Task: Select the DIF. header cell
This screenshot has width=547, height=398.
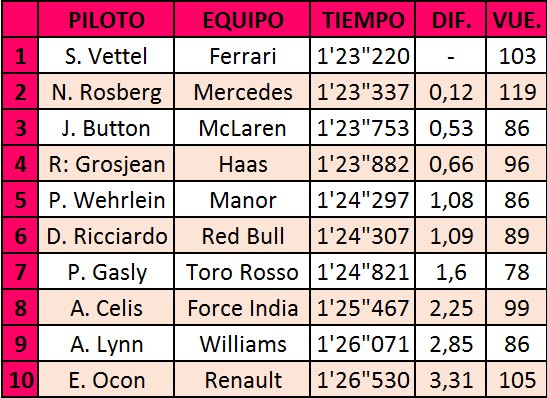Action: point(451,20)
